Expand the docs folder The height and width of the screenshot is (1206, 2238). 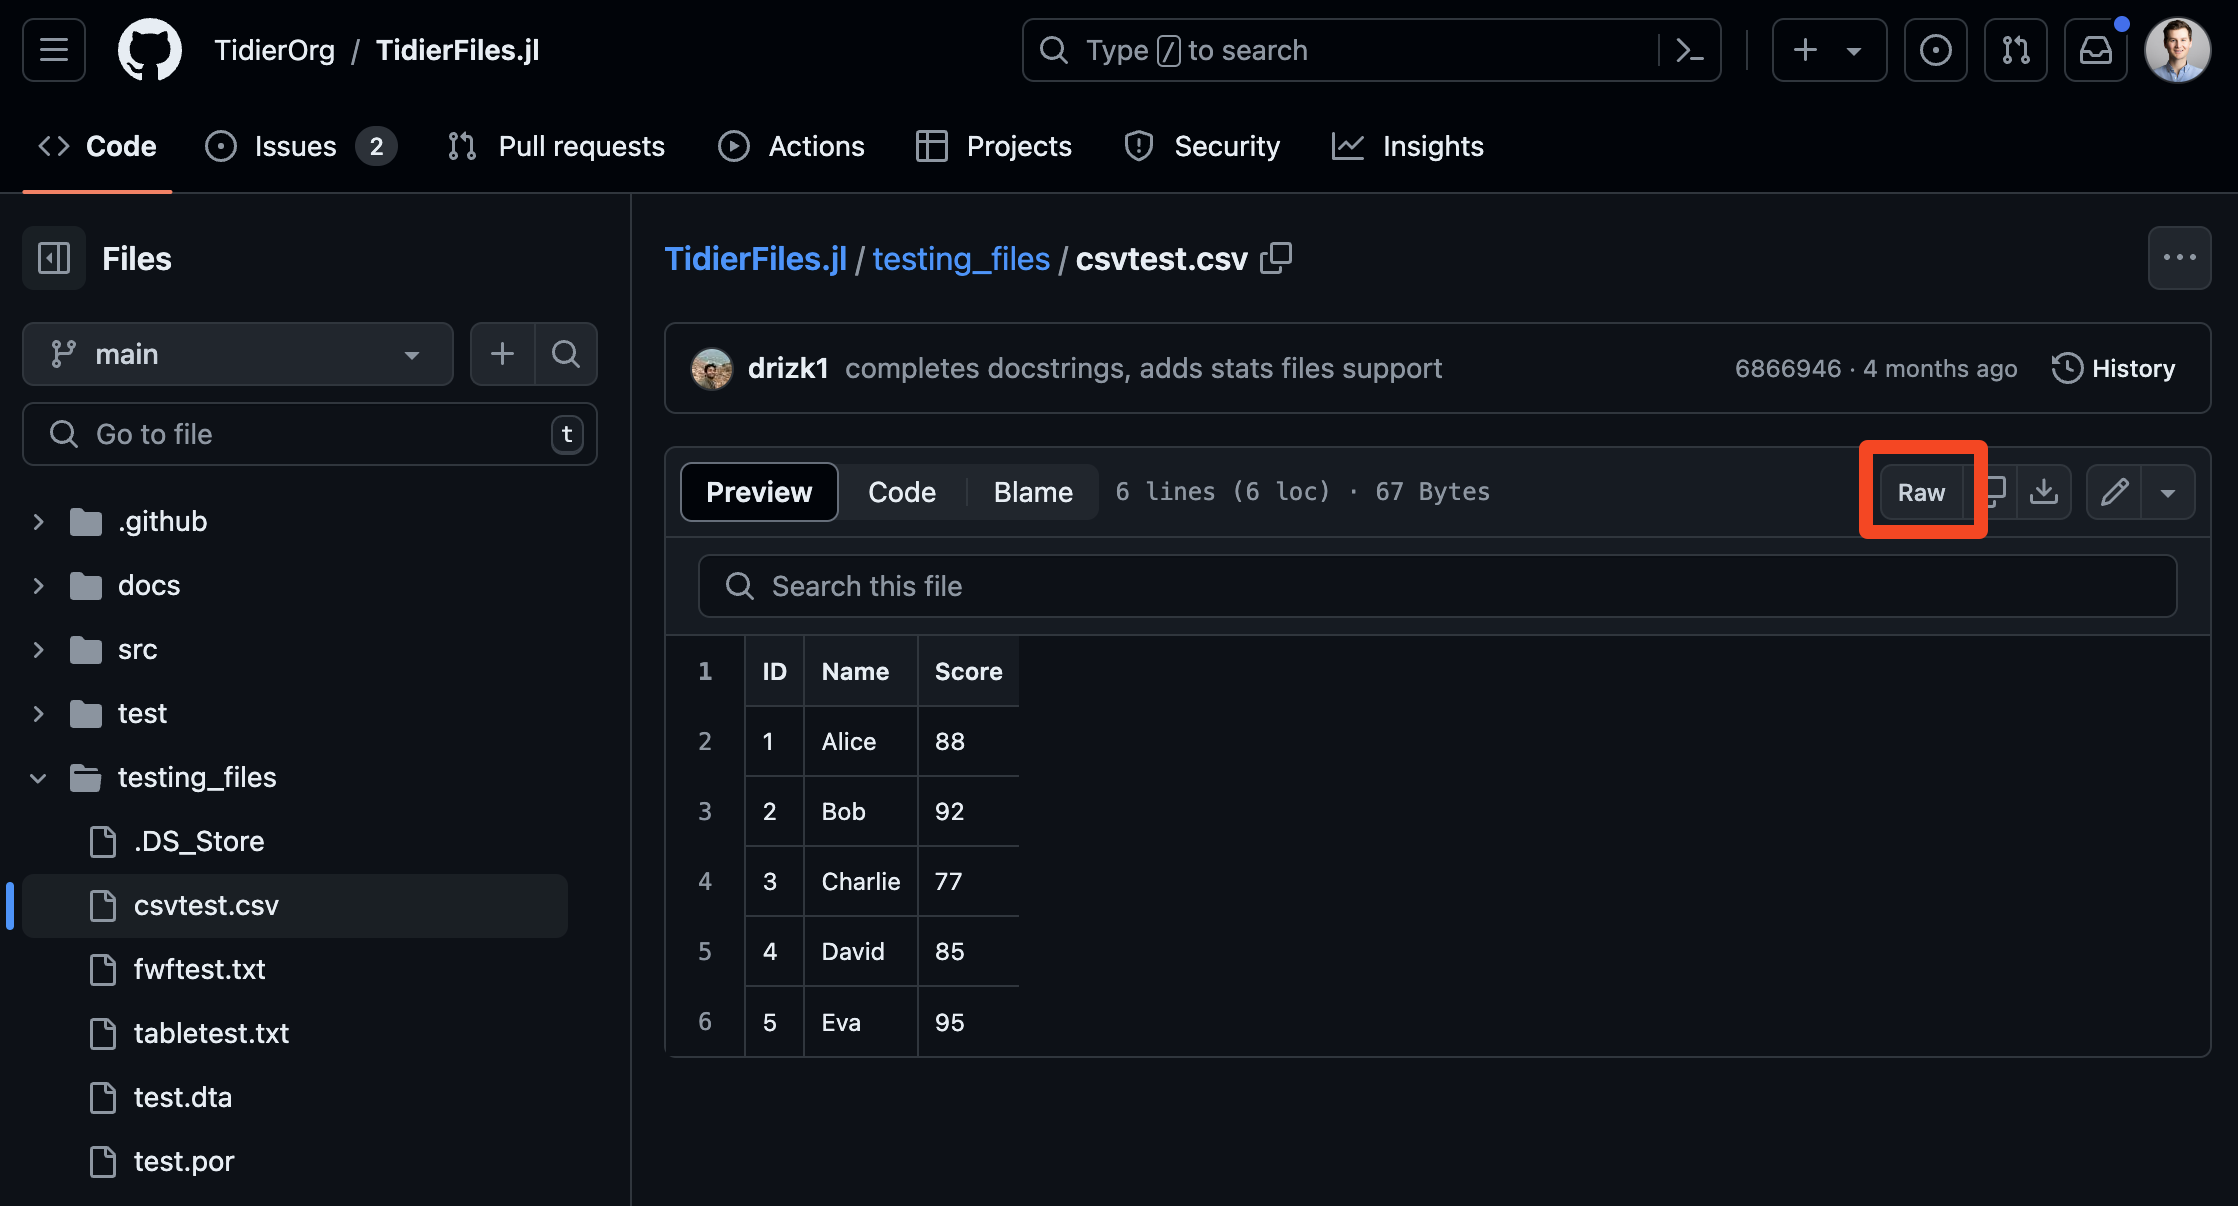(38, 586)
